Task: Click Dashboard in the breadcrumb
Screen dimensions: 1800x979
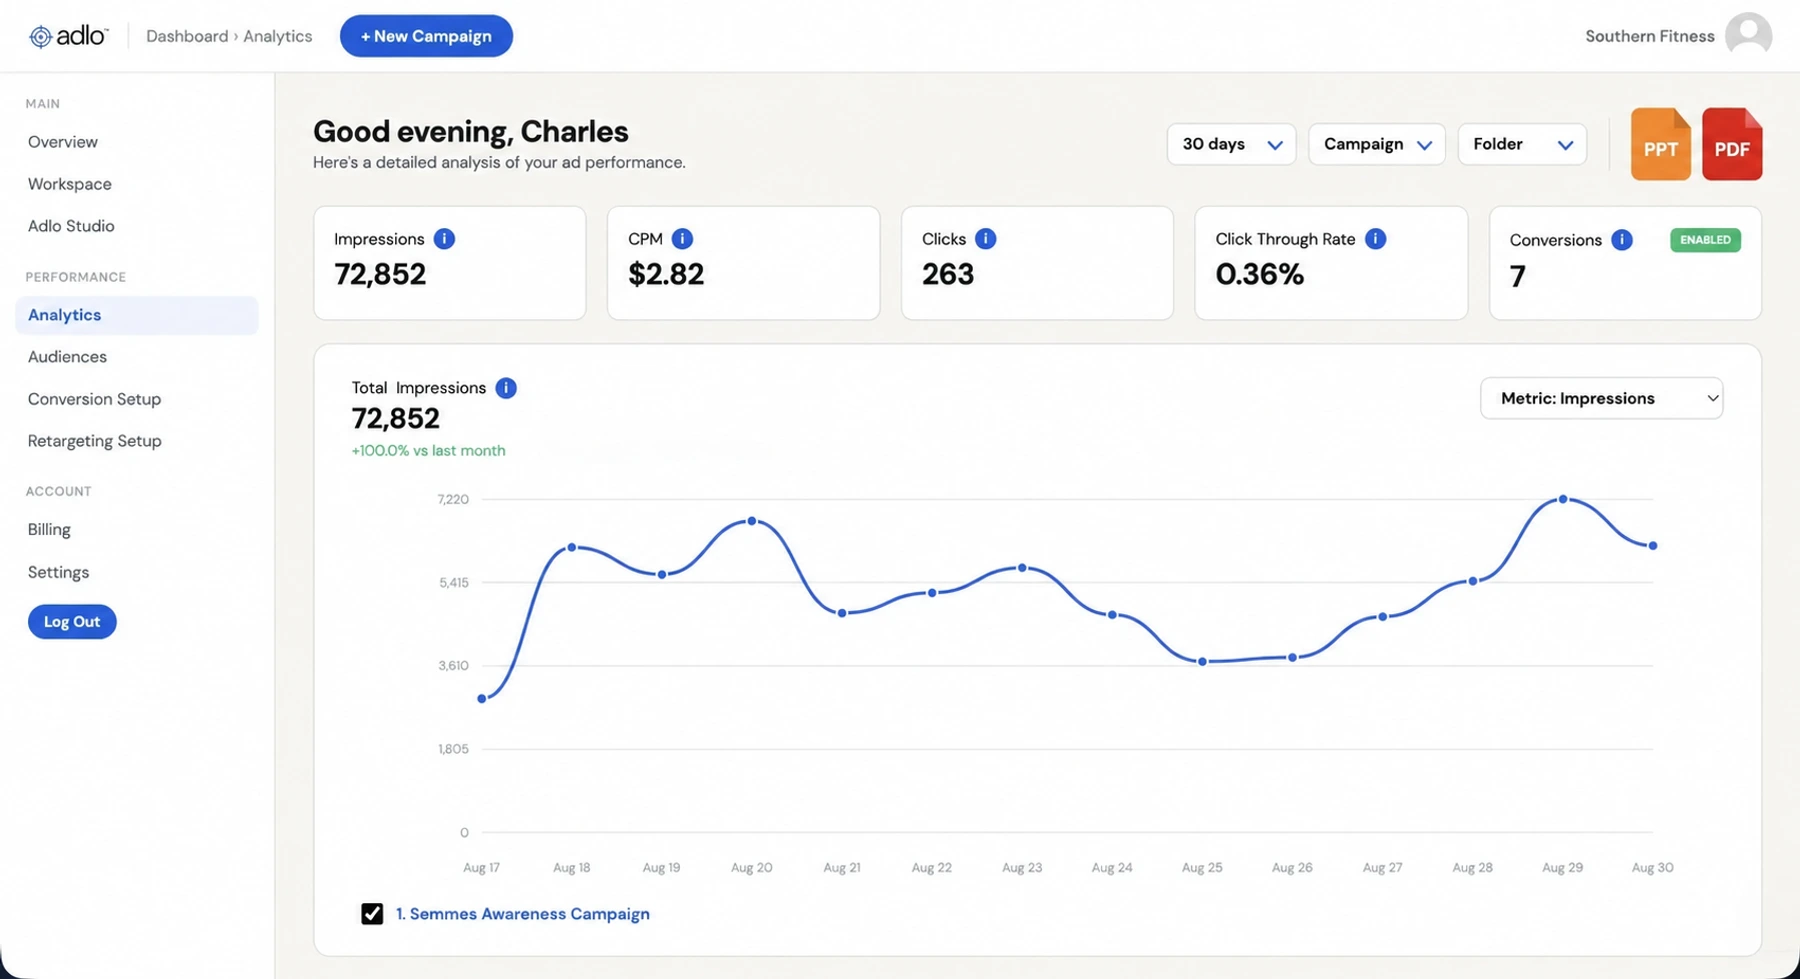Action: [187, 36]
